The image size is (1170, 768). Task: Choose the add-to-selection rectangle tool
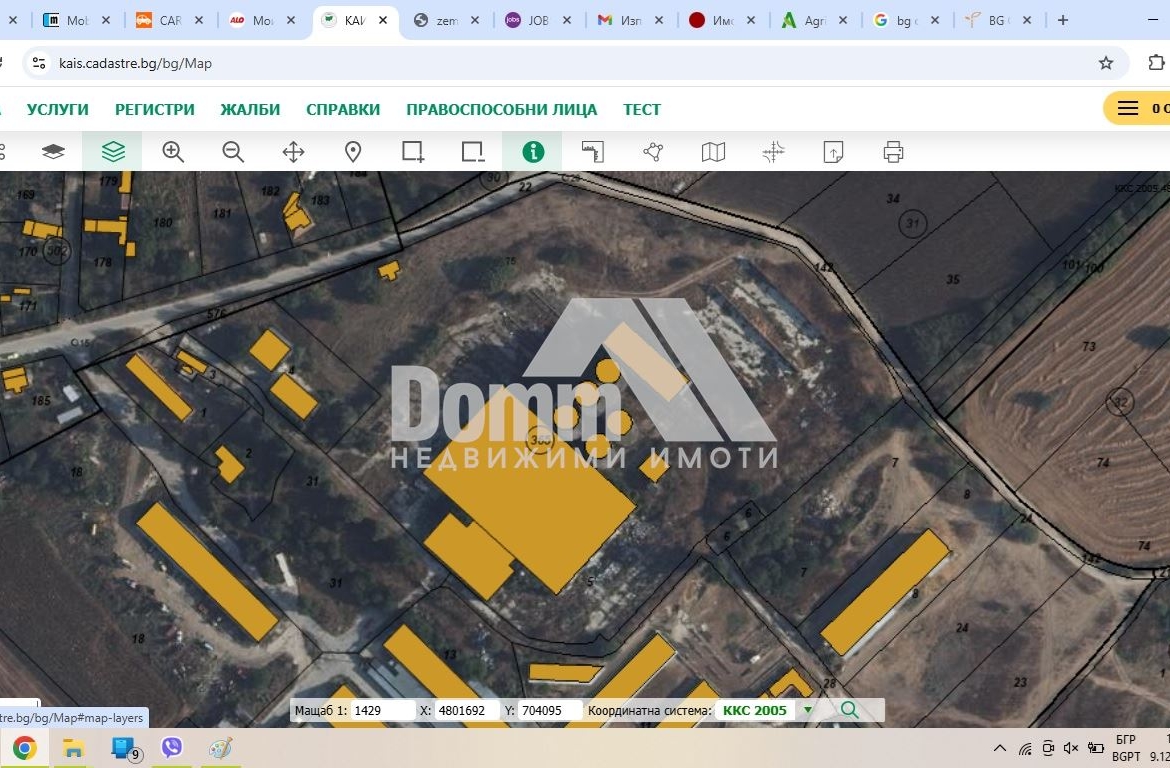(x=413, y=152)
